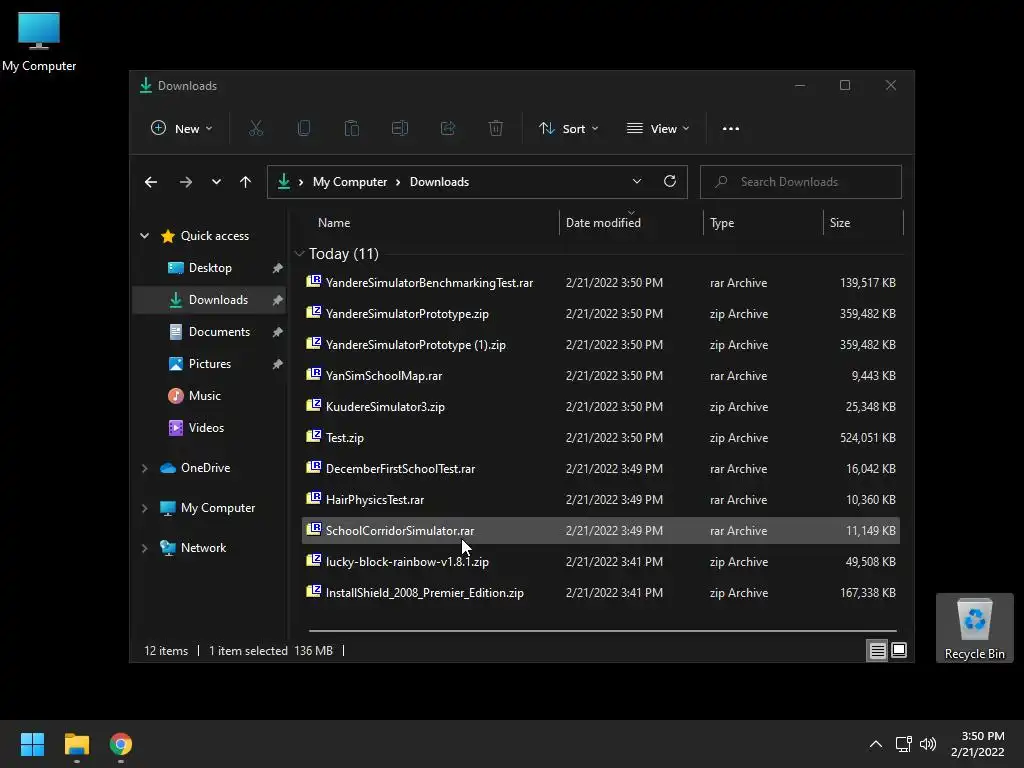Screen dimensions: 1024x768
Task: Switch to details view layout icon
Action: point(877,650)
